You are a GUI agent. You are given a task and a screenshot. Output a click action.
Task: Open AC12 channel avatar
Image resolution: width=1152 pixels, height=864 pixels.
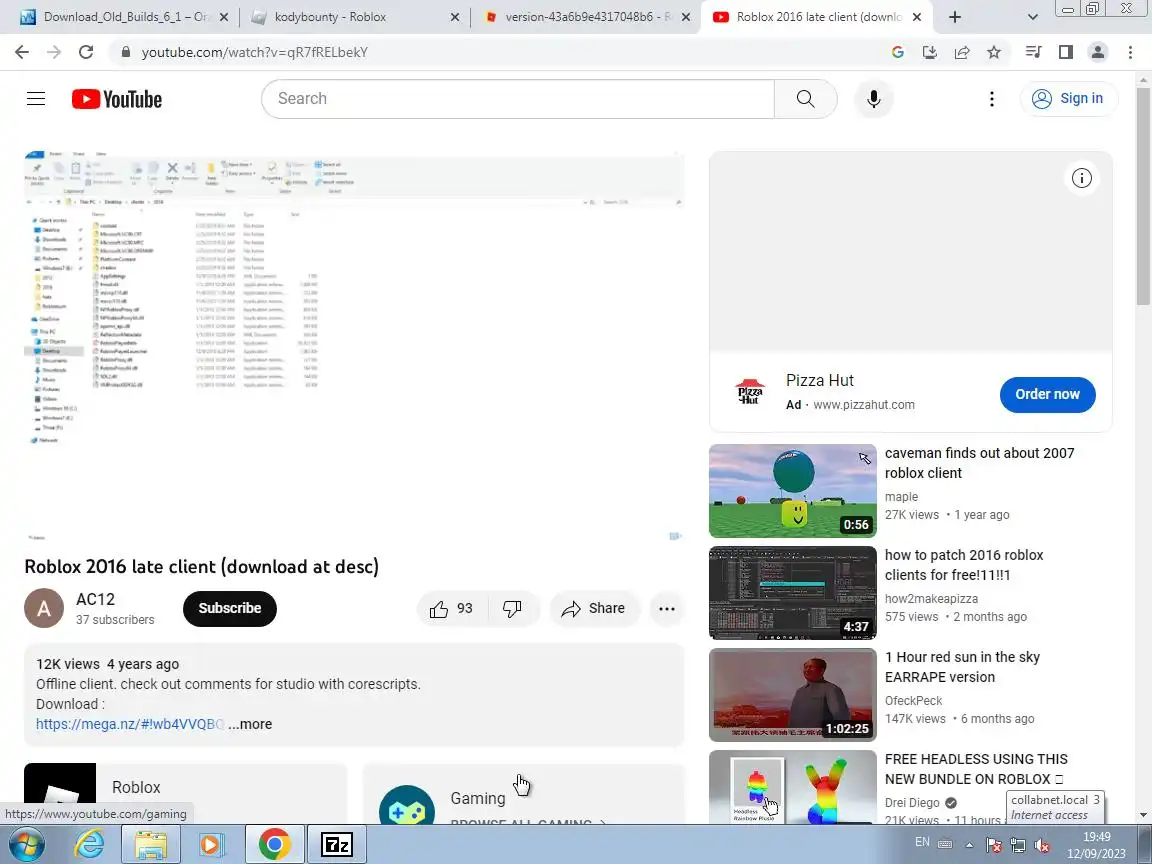click(x=44, y=608)
